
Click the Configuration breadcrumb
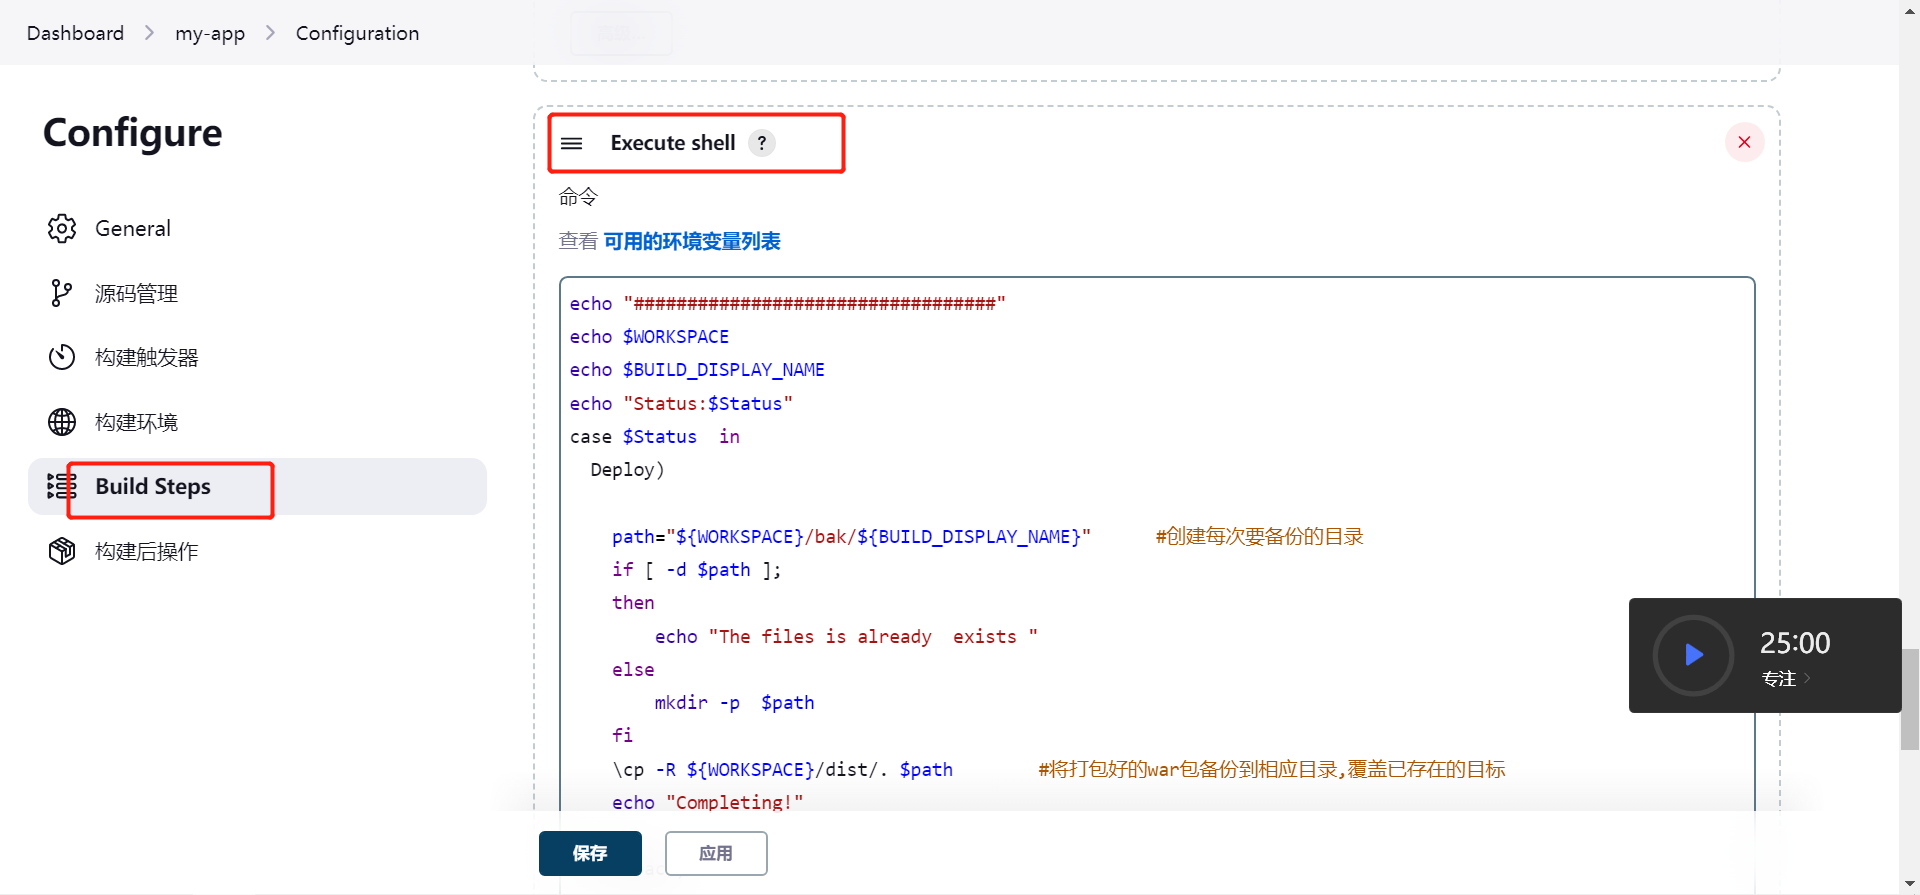click(x=357, y=33)
